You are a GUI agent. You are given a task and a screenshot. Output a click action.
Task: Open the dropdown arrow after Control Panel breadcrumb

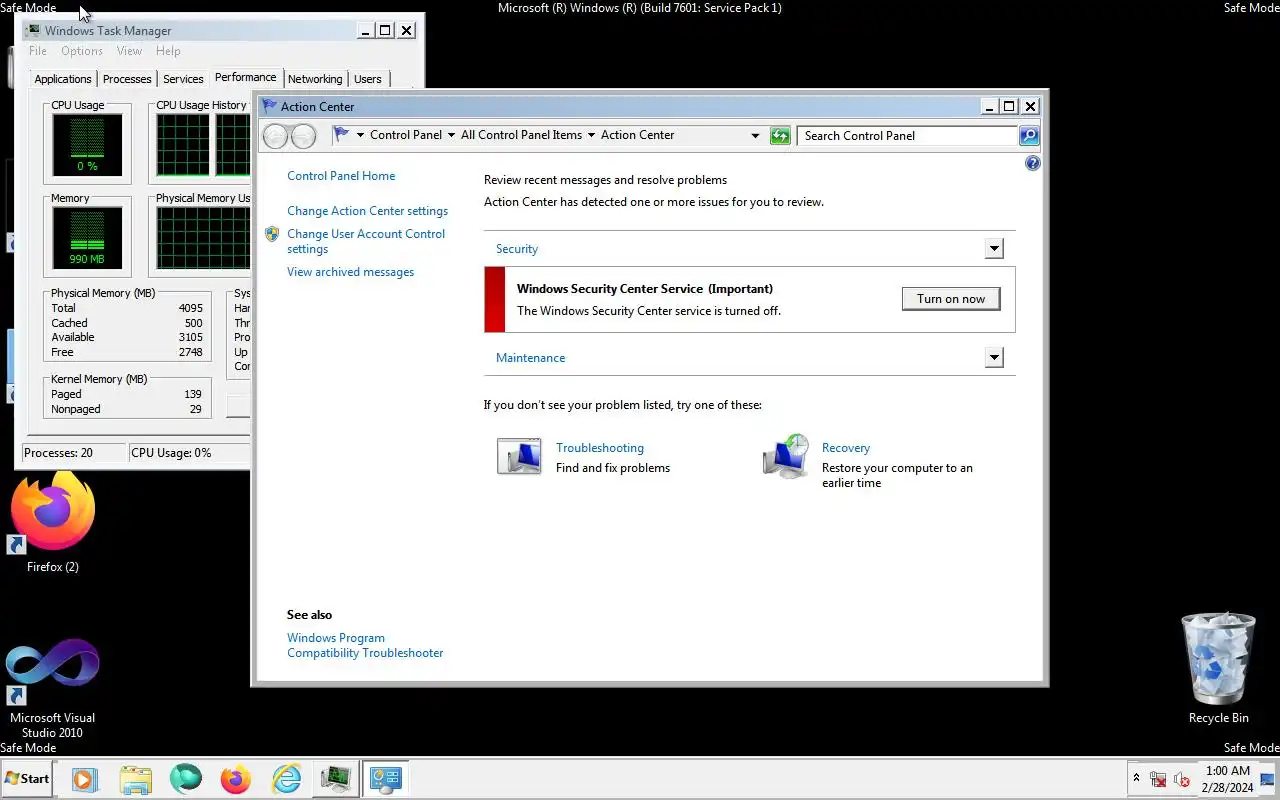point(451,135)
